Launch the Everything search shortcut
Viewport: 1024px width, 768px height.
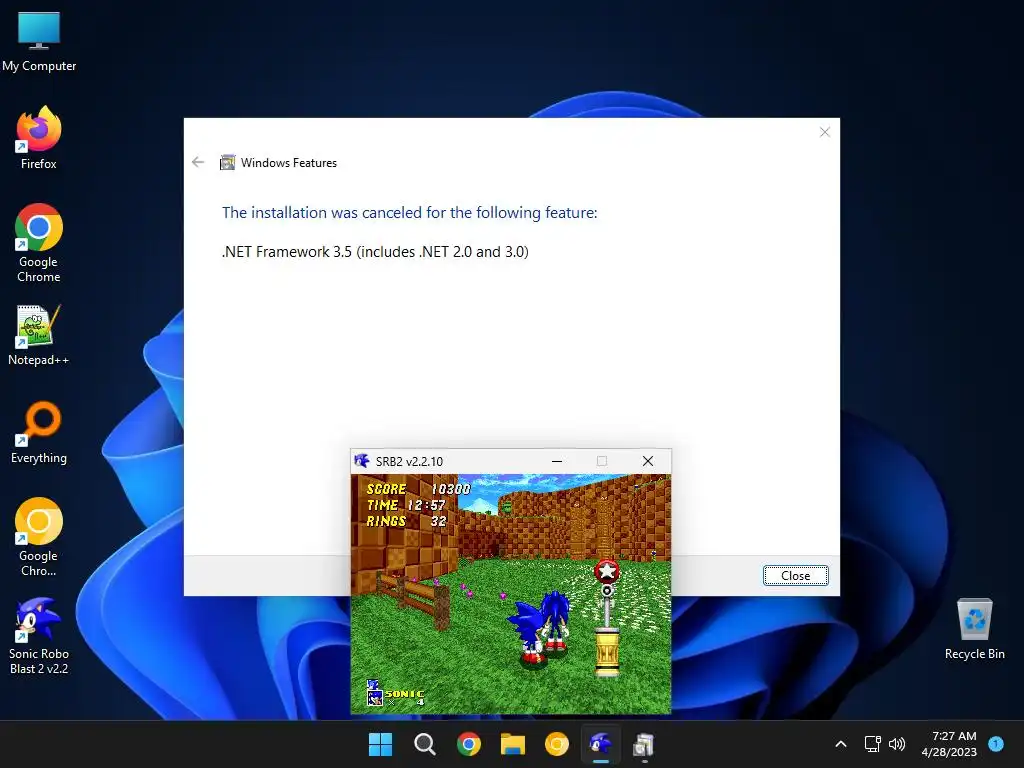pos(39,432)
